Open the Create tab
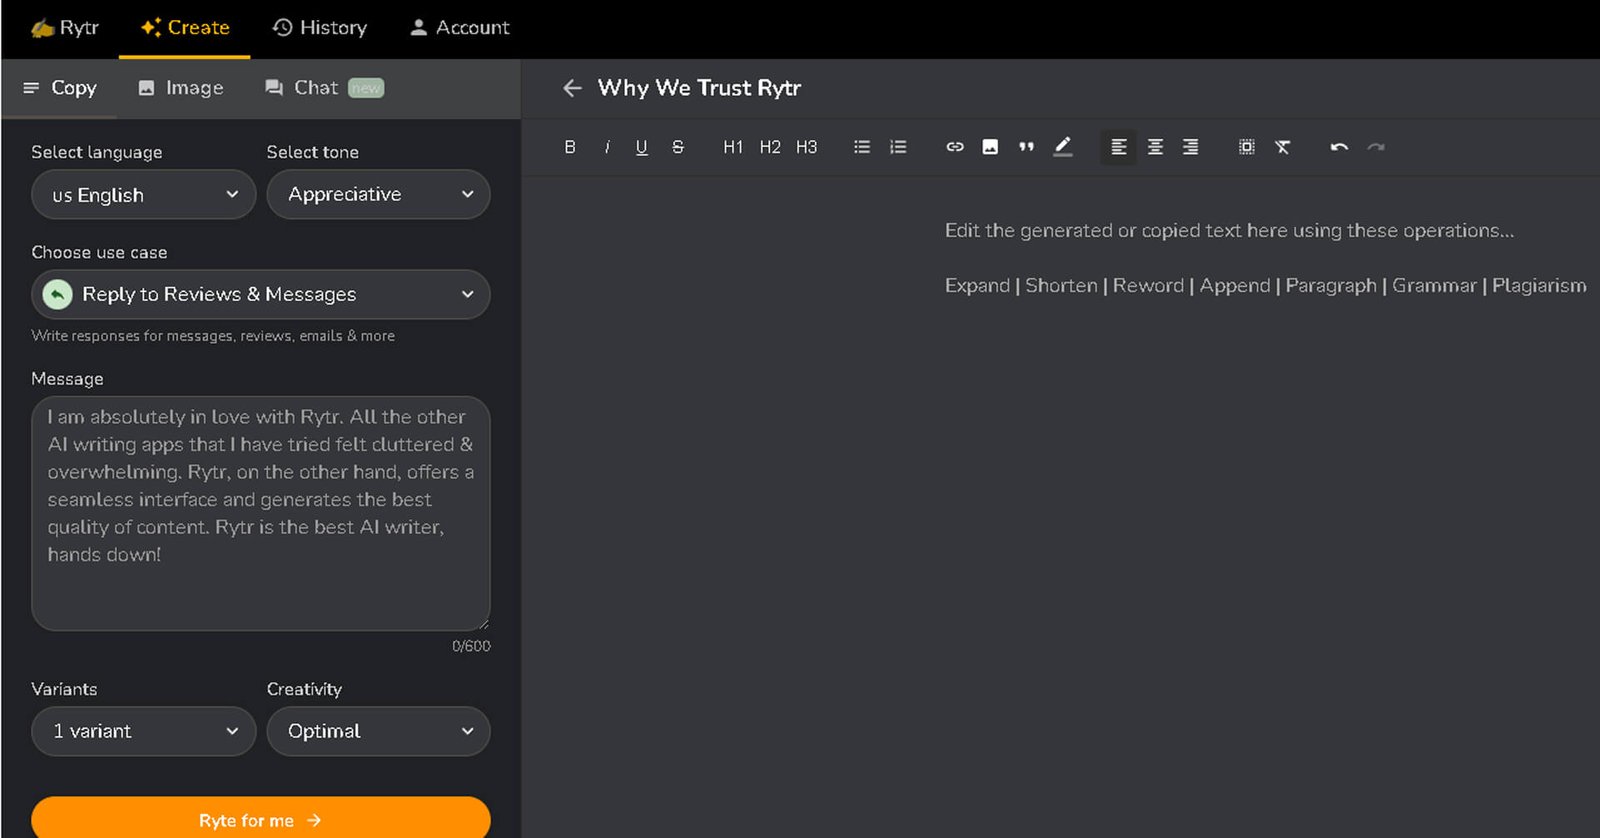Viewport: 1600px width, 838px height. coord(185,28)
